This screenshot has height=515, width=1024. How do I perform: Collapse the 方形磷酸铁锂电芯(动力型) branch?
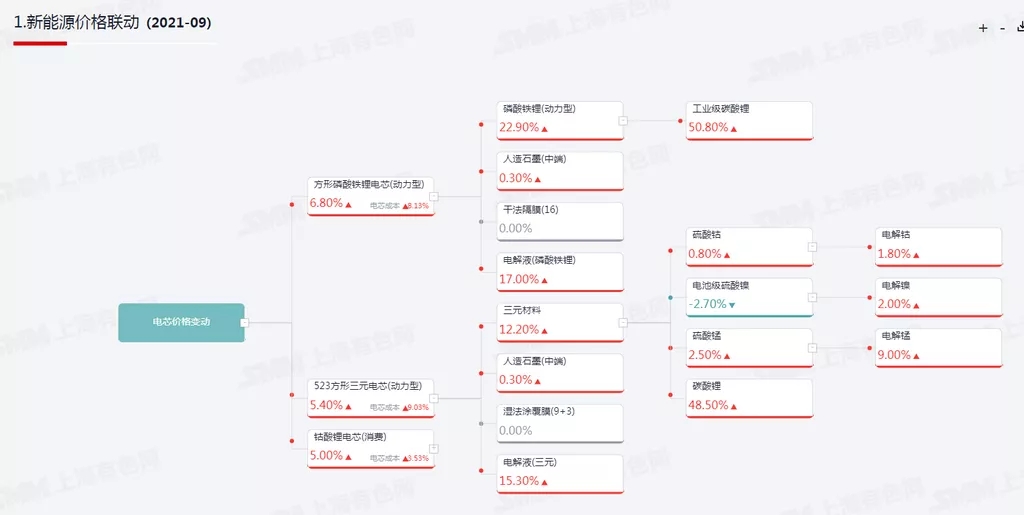pyautogui.click(x=434, y=197)
